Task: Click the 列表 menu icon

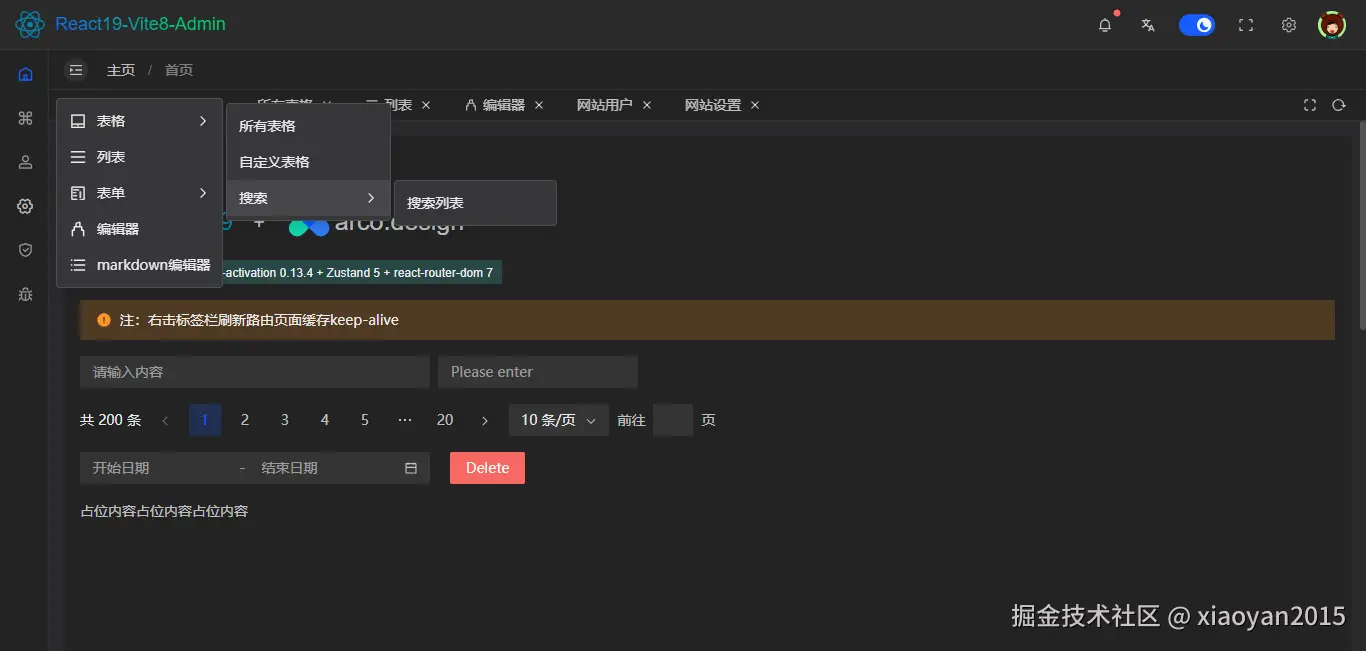Action: tap(78, 157)
